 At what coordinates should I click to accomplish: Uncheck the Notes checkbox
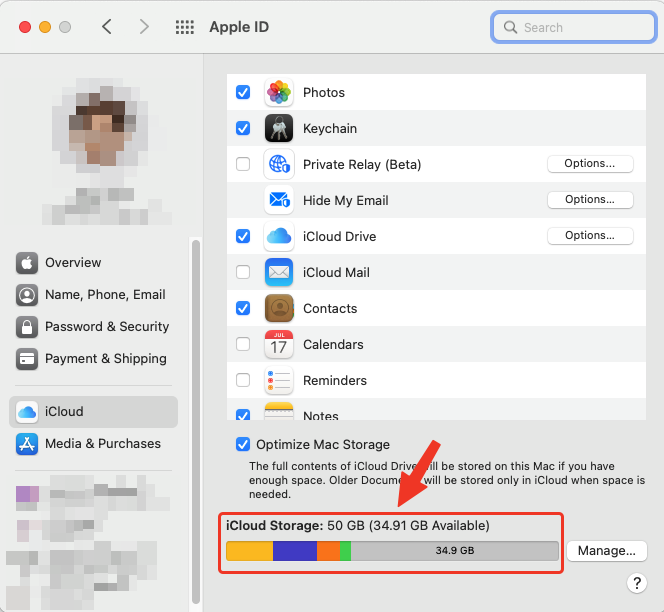click(243, 414)
